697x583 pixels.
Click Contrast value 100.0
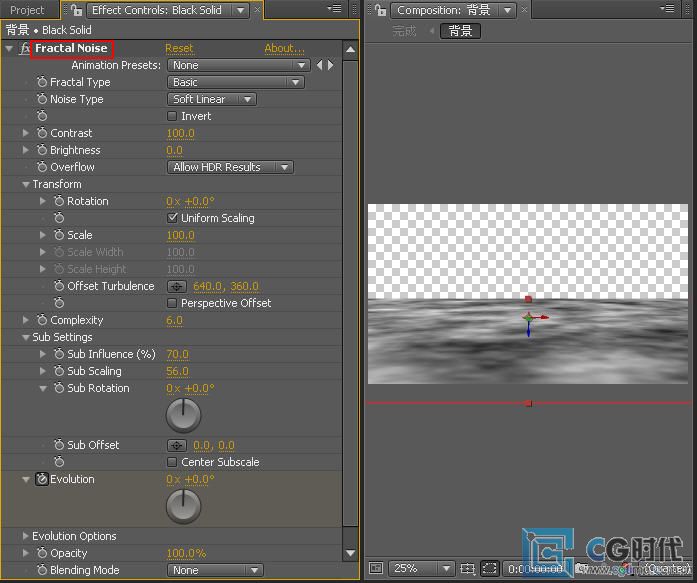[180, 133]
